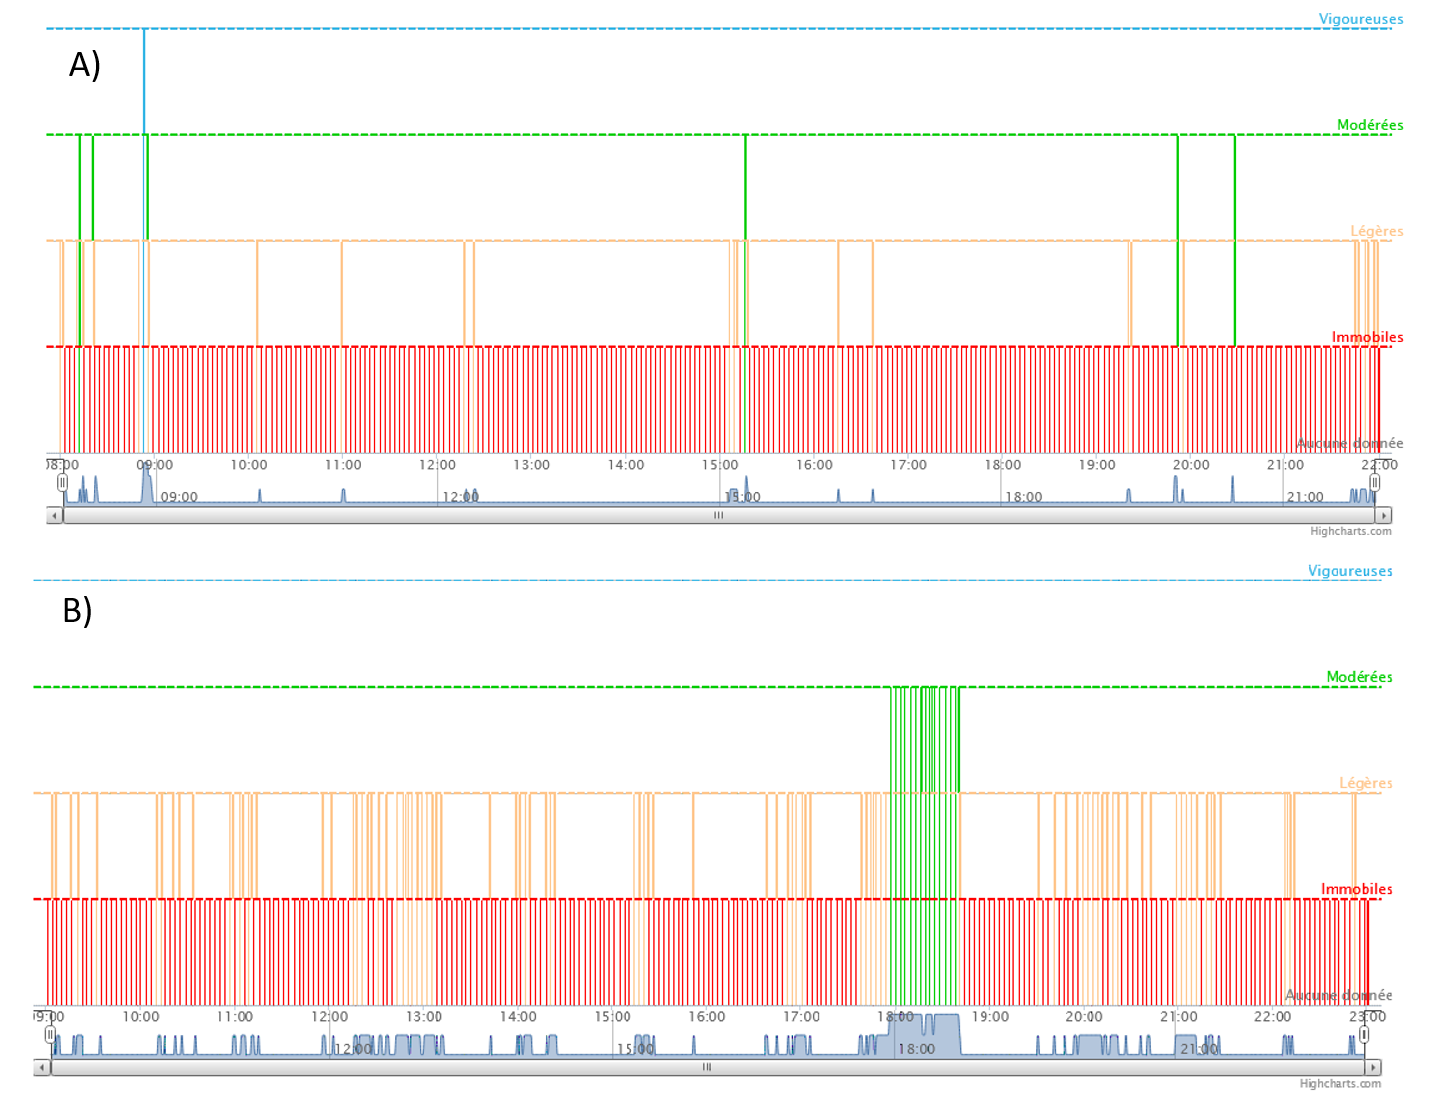This screenshot has width=1429, height=1100.
Task: Open Highcharts.com link under chart B
Action: click(1339, 1083)
